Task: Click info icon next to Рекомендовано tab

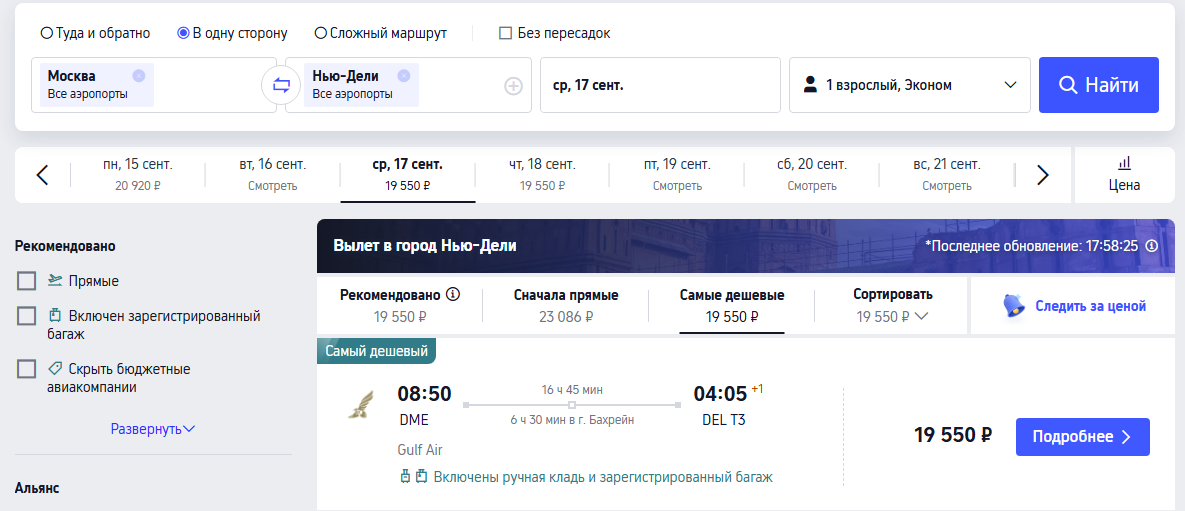Action: coord(453,294)
